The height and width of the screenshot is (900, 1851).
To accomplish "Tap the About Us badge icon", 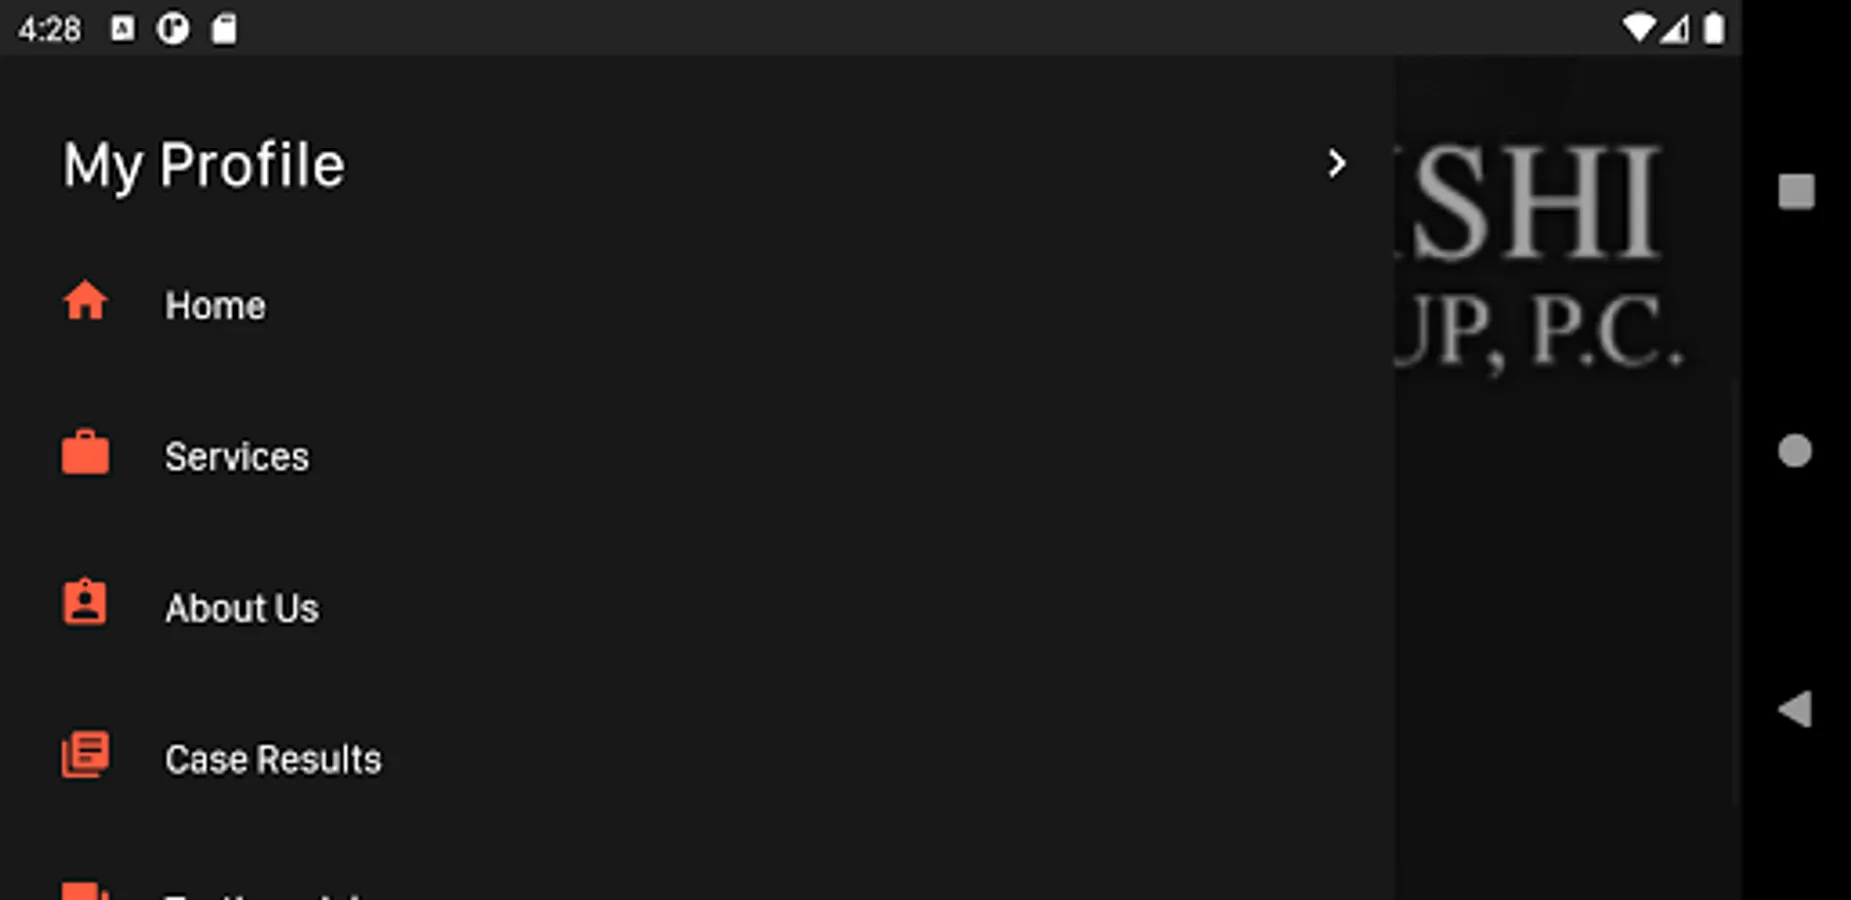I will tap(85, 603).
